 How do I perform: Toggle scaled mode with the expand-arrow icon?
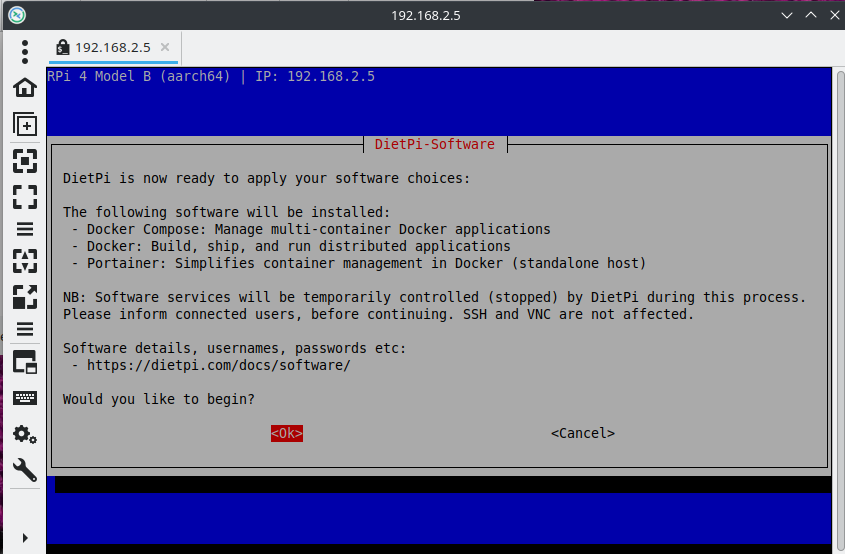[25, 297]
